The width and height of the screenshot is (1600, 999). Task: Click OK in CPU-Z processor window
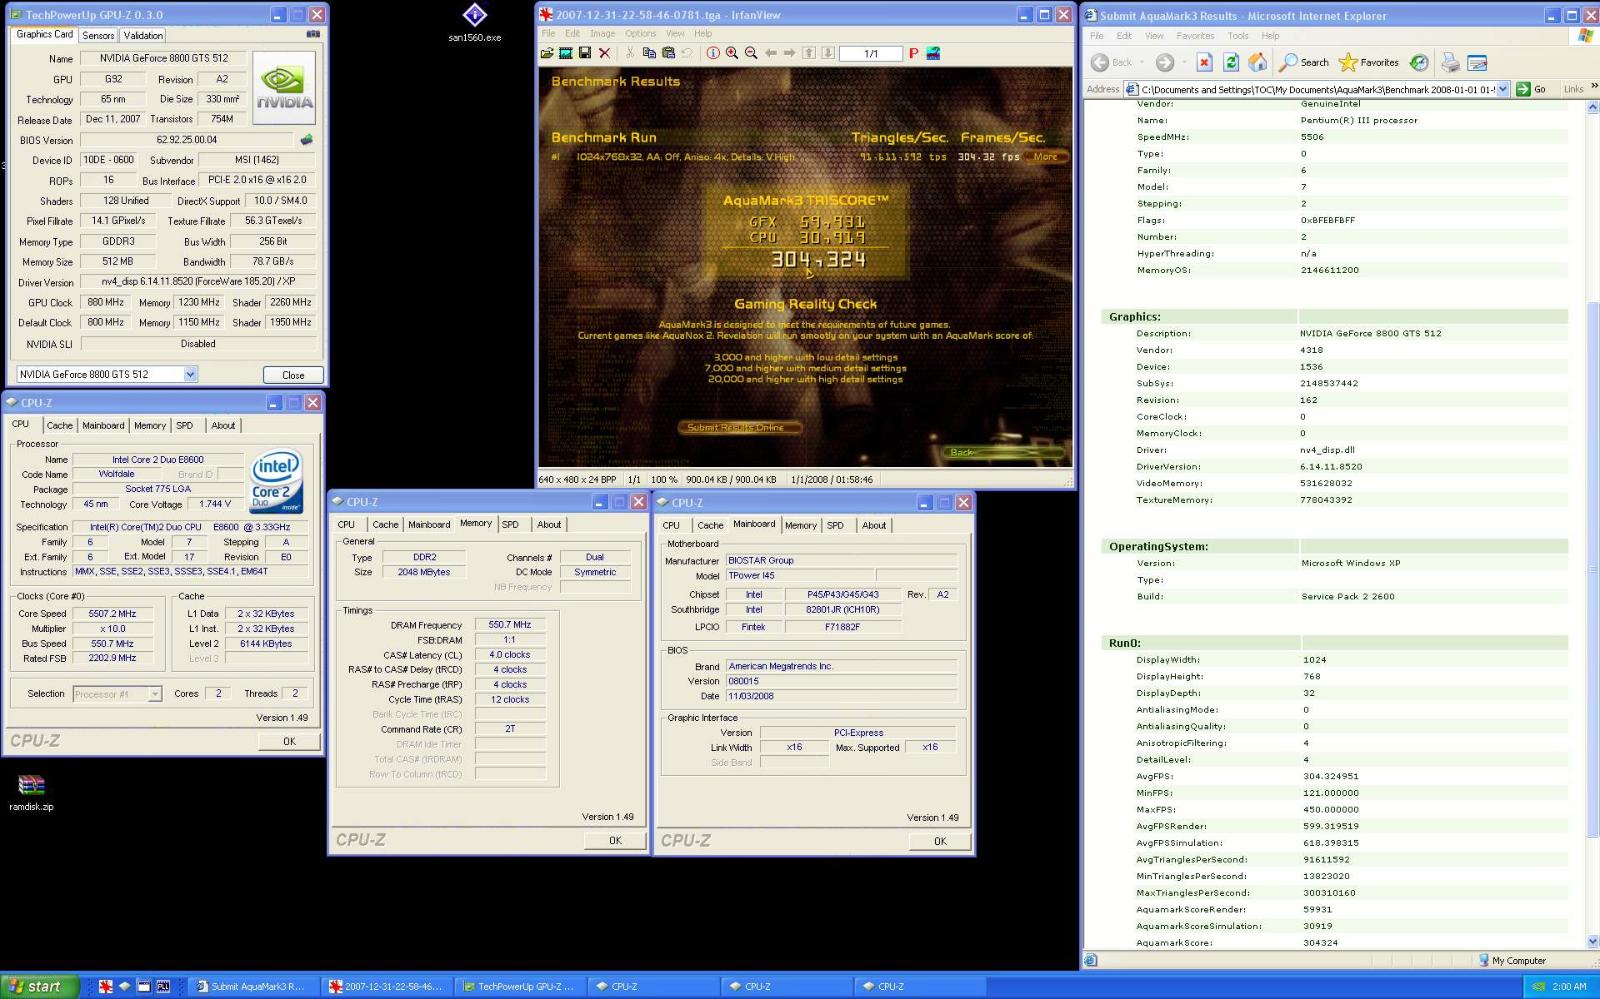click(x=289, y=741)
